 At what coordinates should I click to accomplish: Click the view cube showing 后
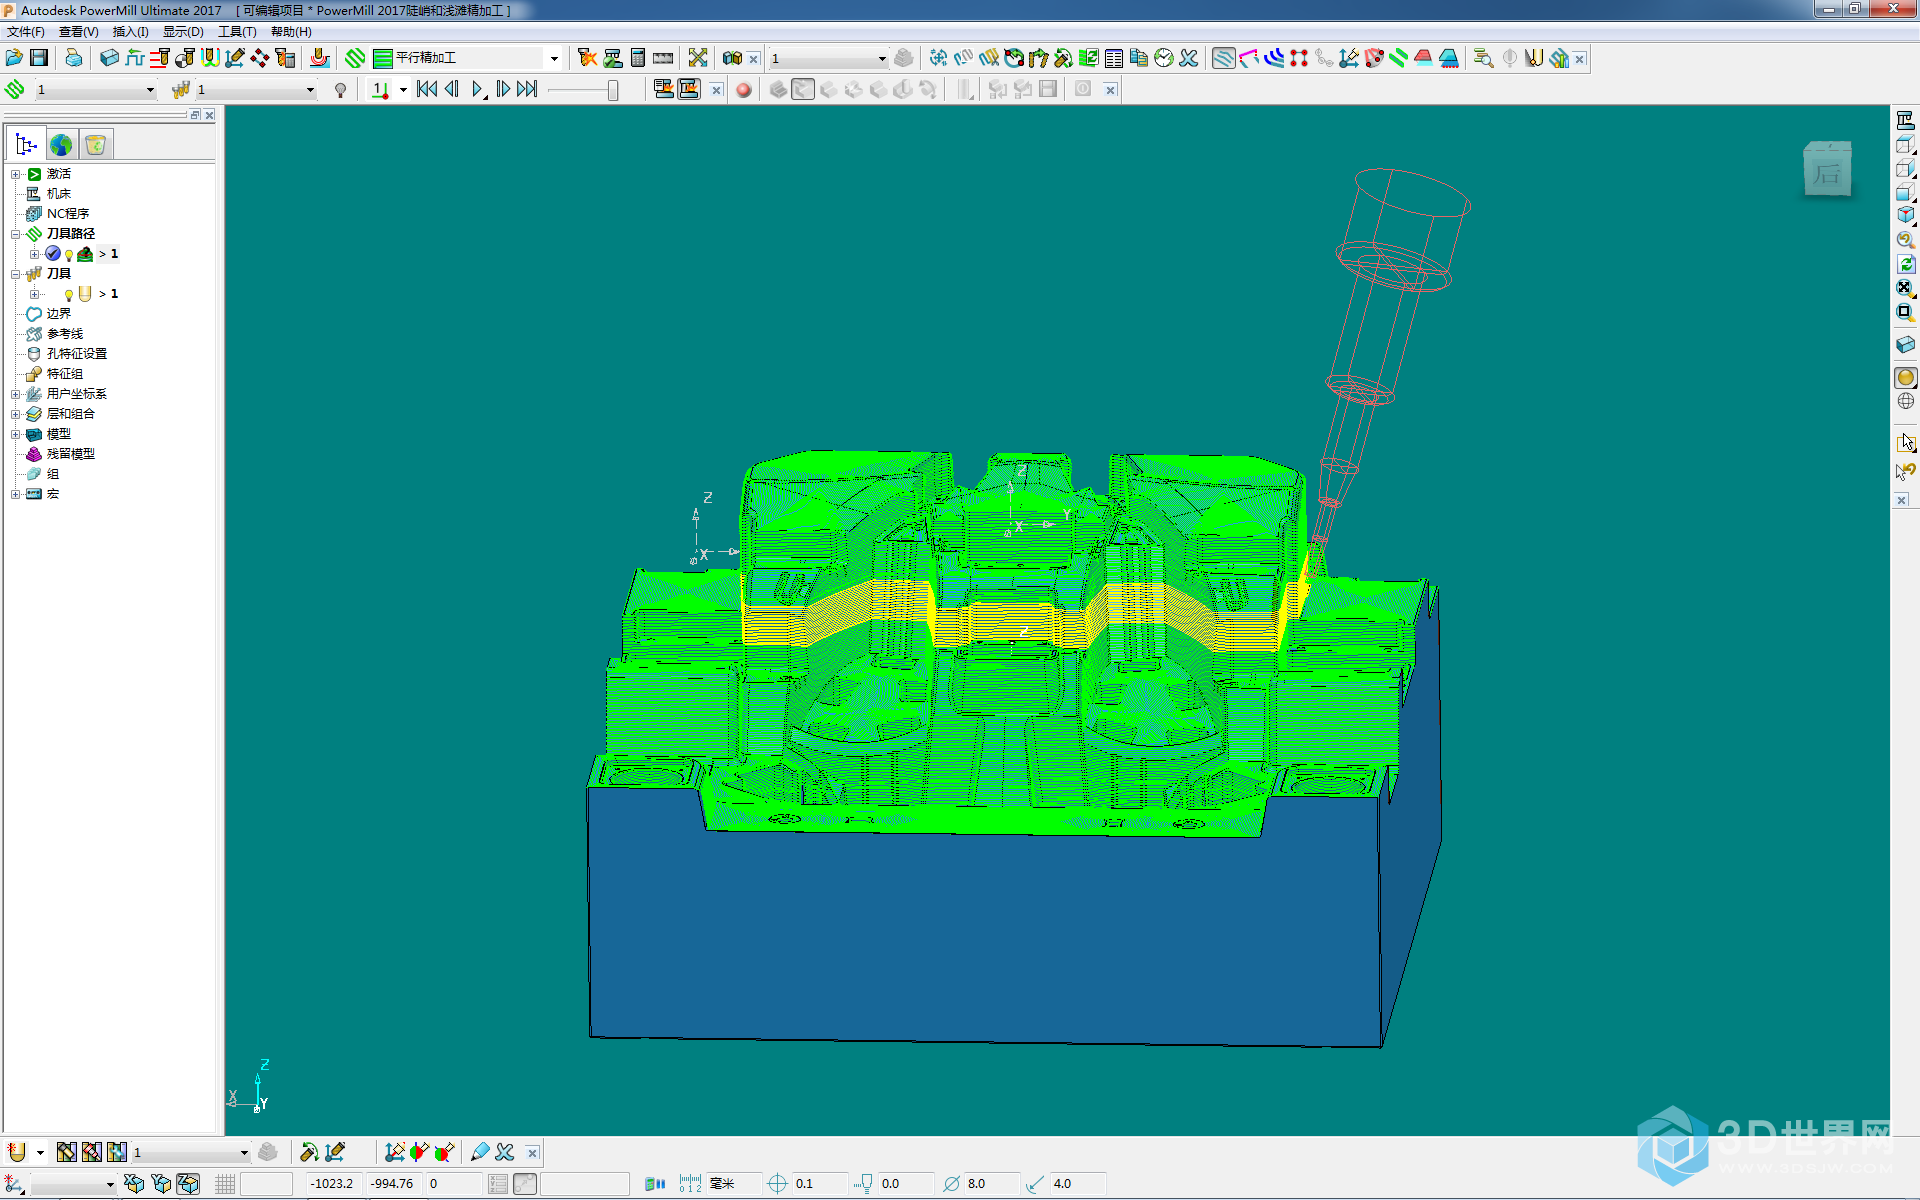tap(1827, 170)
